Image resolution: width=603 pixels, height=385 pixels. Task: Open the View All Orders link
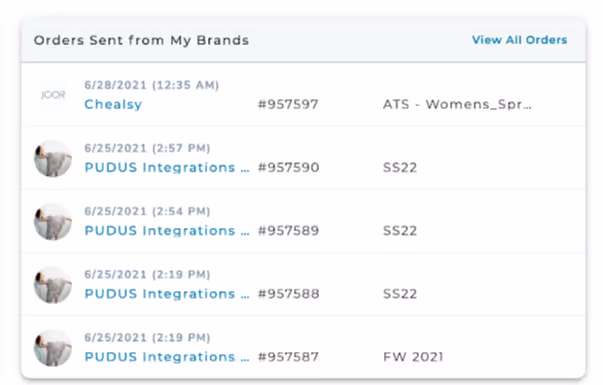(x=520, y=40)
